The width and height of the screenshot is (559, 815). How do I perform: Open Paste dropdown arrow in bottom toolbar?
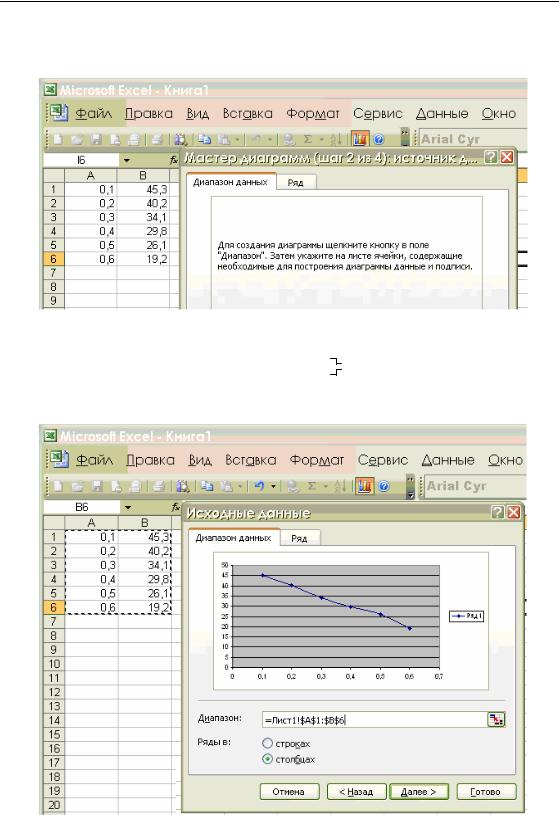pos(240,487)
